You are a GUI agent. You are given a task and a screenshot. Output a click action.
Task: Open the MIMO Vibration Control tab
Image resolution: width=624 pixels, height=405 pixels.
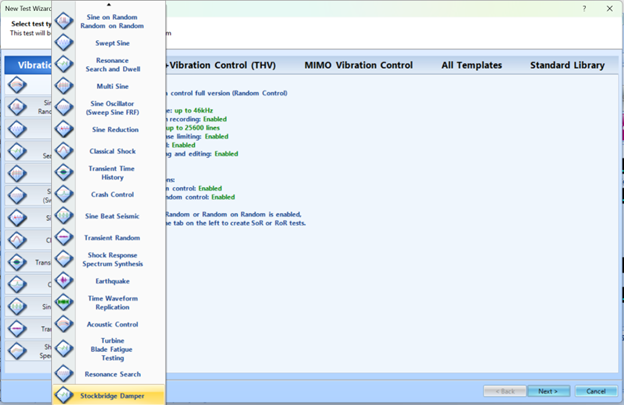click(x=358, y=65)
